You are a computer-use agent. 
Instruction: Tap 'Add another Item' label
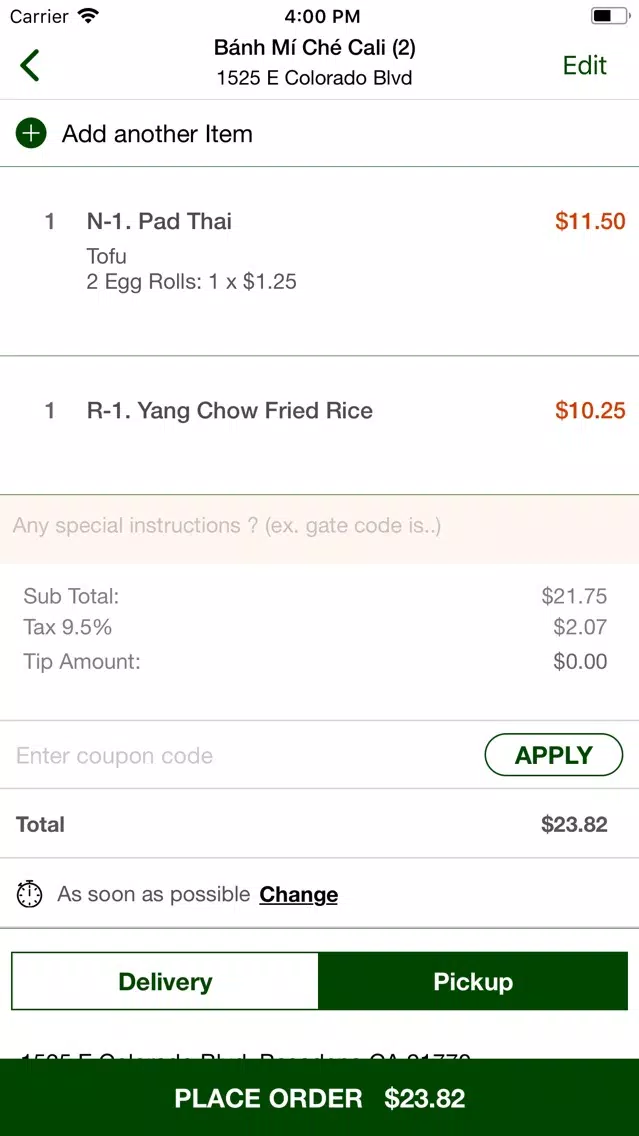pos(157,134)
